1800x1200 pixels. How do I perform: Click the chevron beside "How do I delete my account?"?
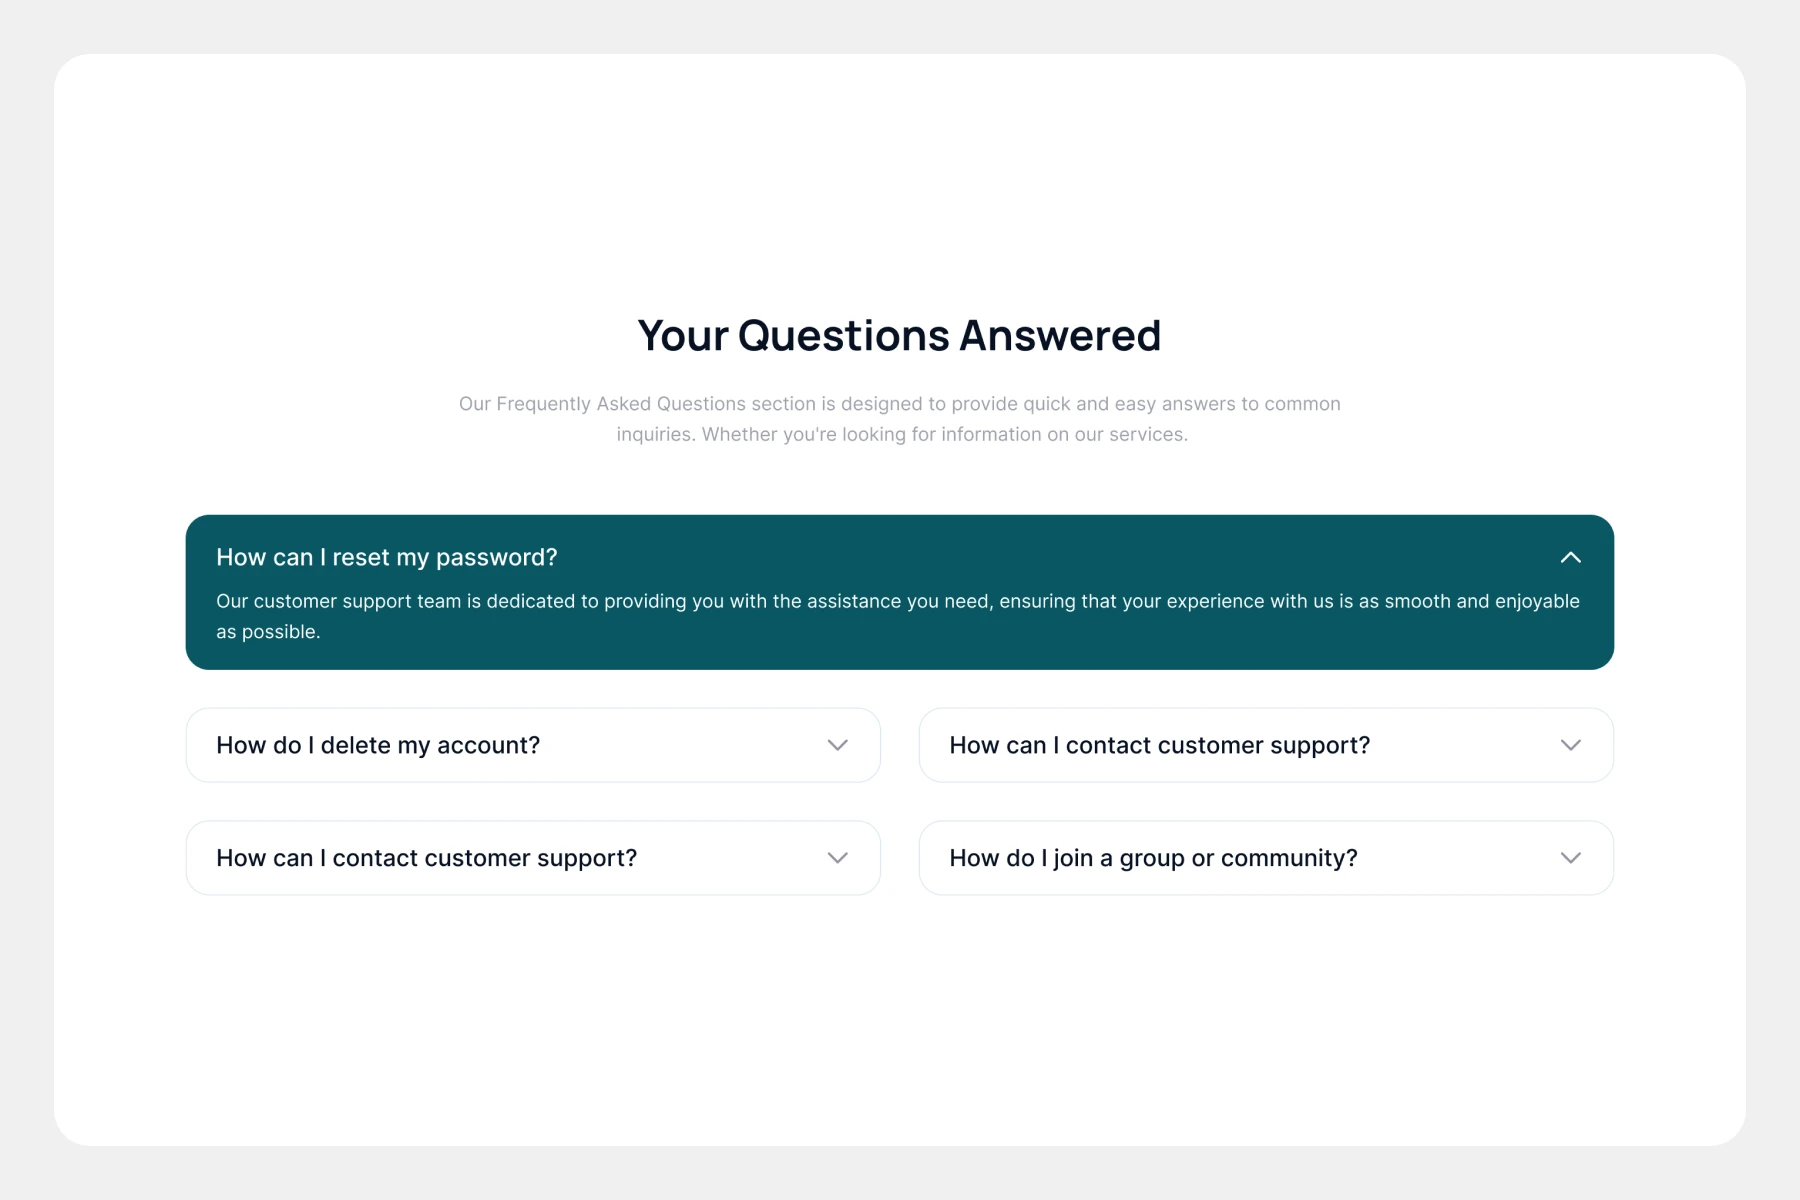point(838,745)
